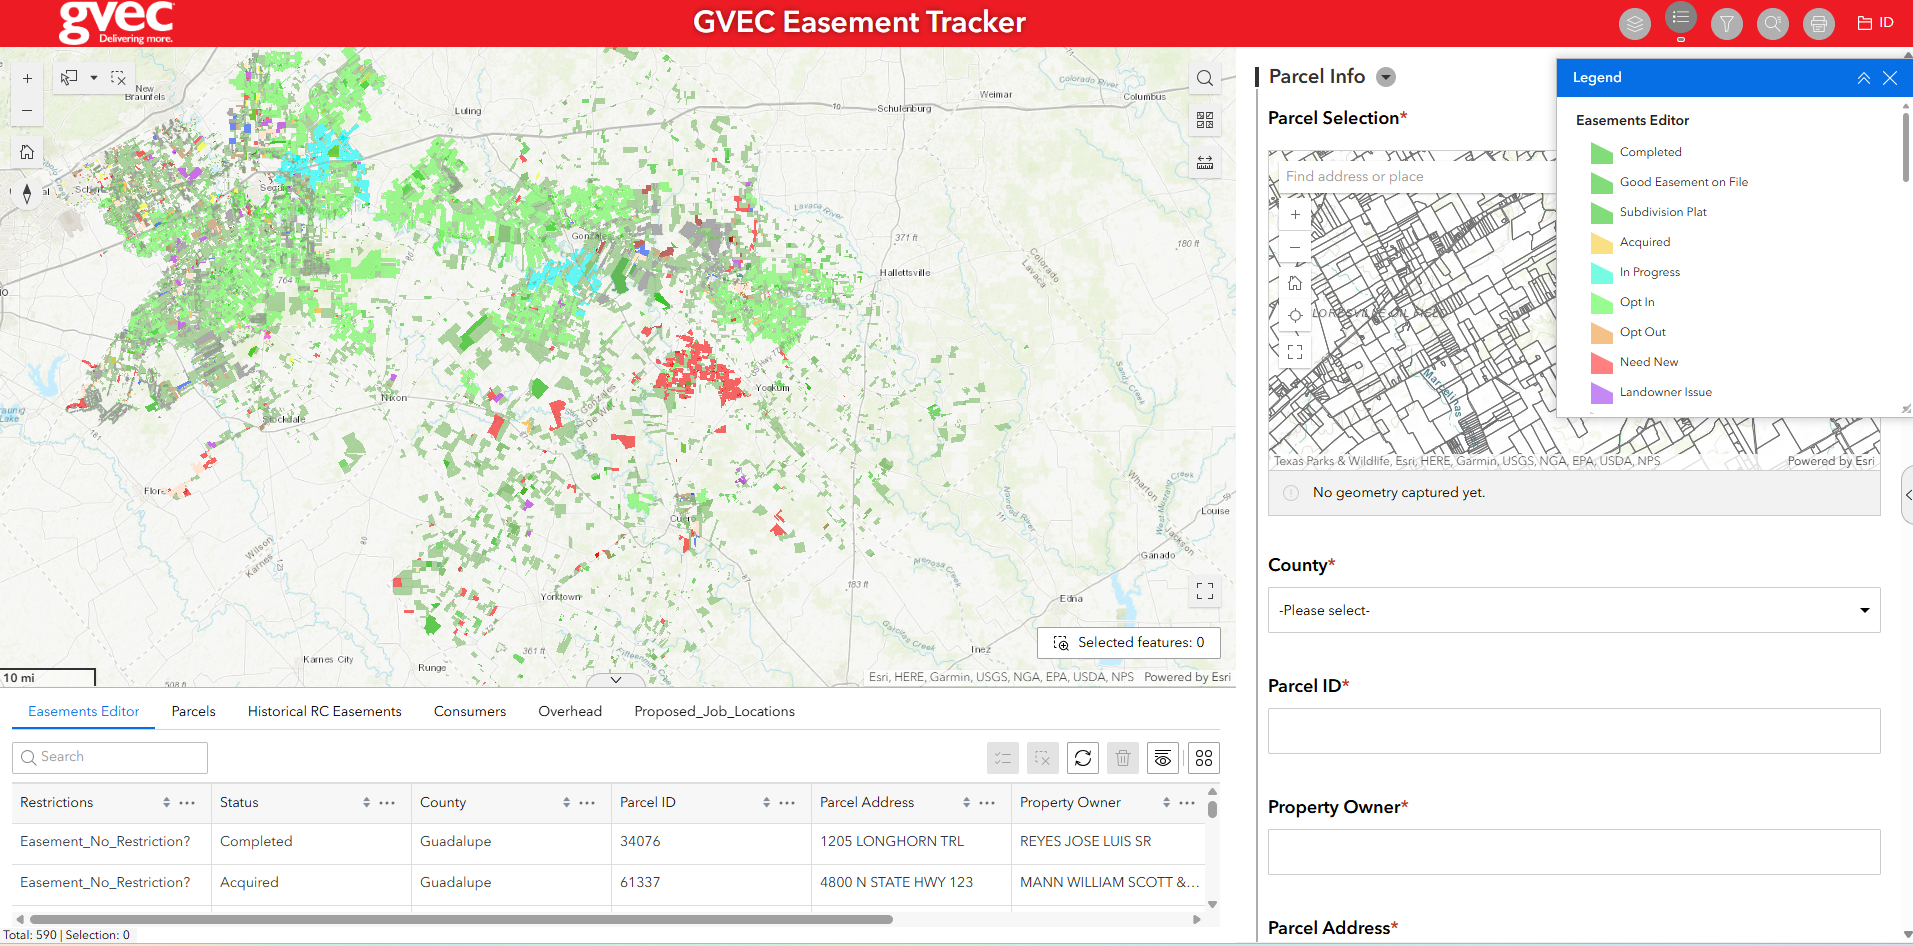Zoom in on the main map
This screenshot has height=946, width=1913.
tap(27, 78)
